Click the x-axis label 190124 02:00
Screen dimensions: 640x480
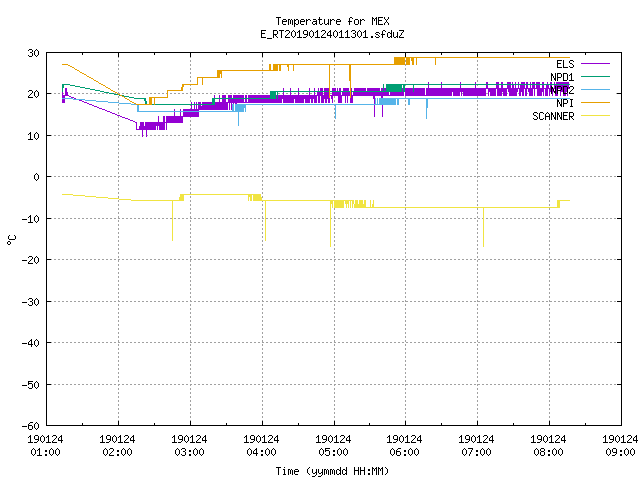click(x=117, y=446)
